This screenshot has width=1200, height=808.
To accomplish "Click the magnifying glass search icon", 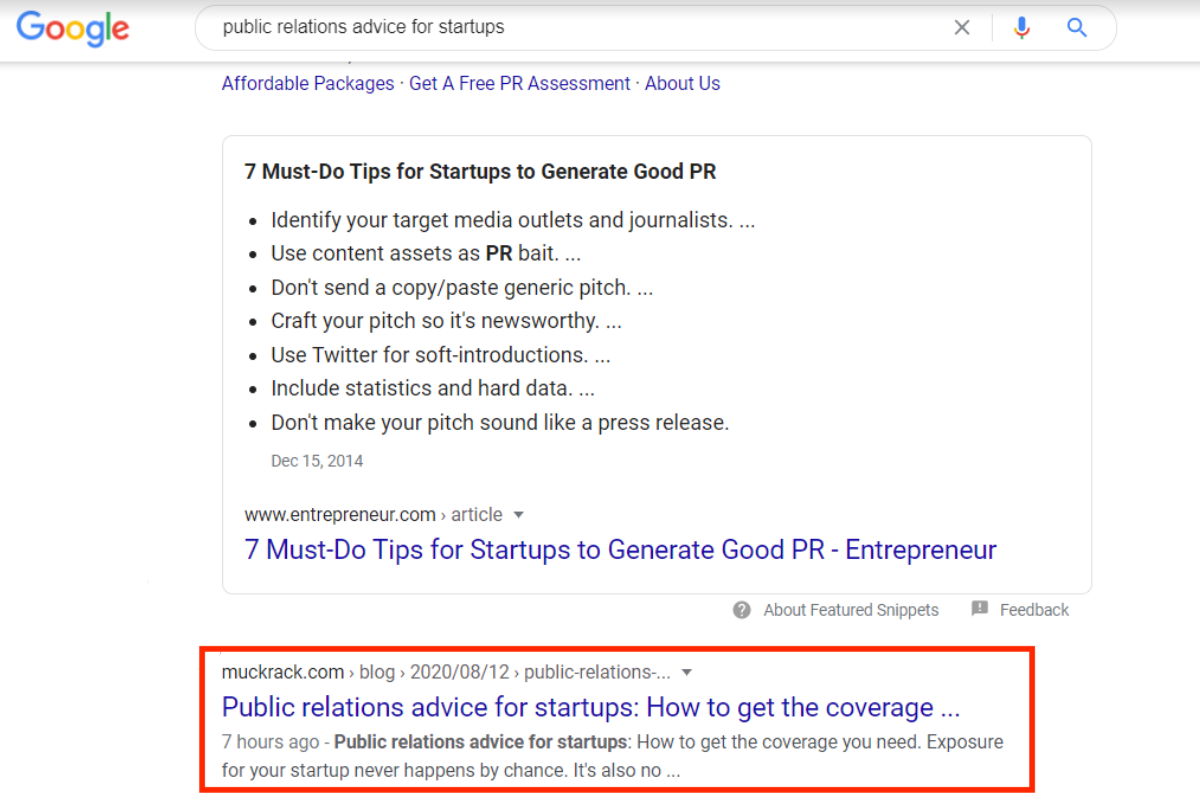I will [1077, 28].
